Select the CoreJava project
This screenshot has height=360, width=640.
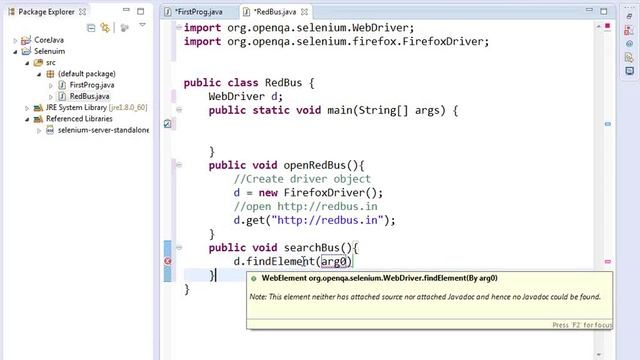pos(49,40)
